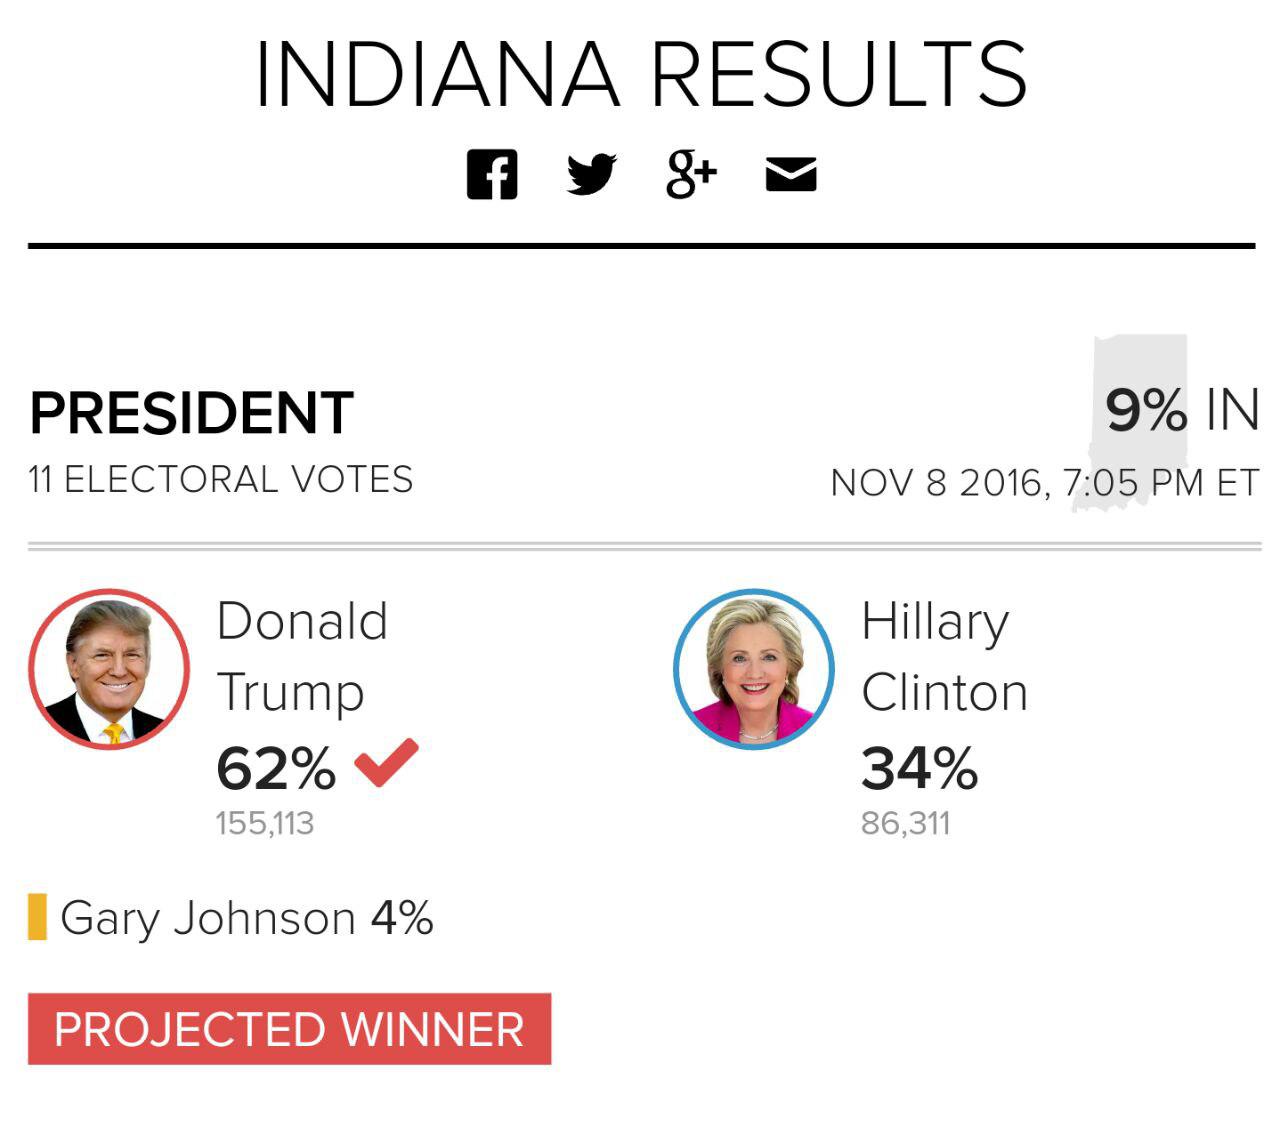Click the NOV 8 2016 timestamp

1045,483
